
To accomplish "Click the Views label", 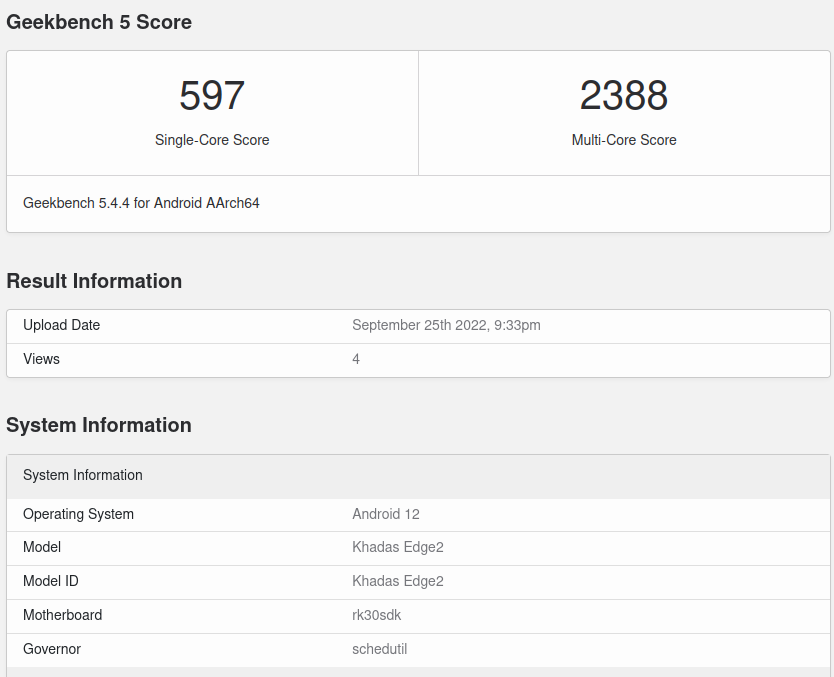I will tap(41, 359).
